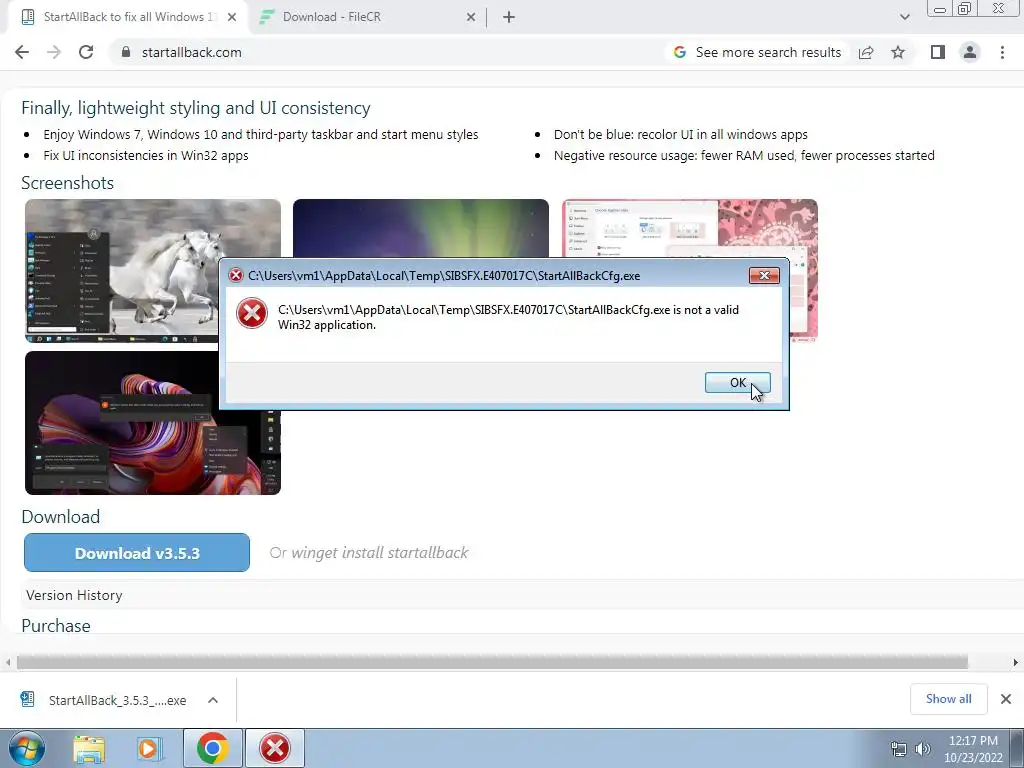The image size is (1024, 768).
Task: Click the scroll right arrow
Action: (1016, 662)
